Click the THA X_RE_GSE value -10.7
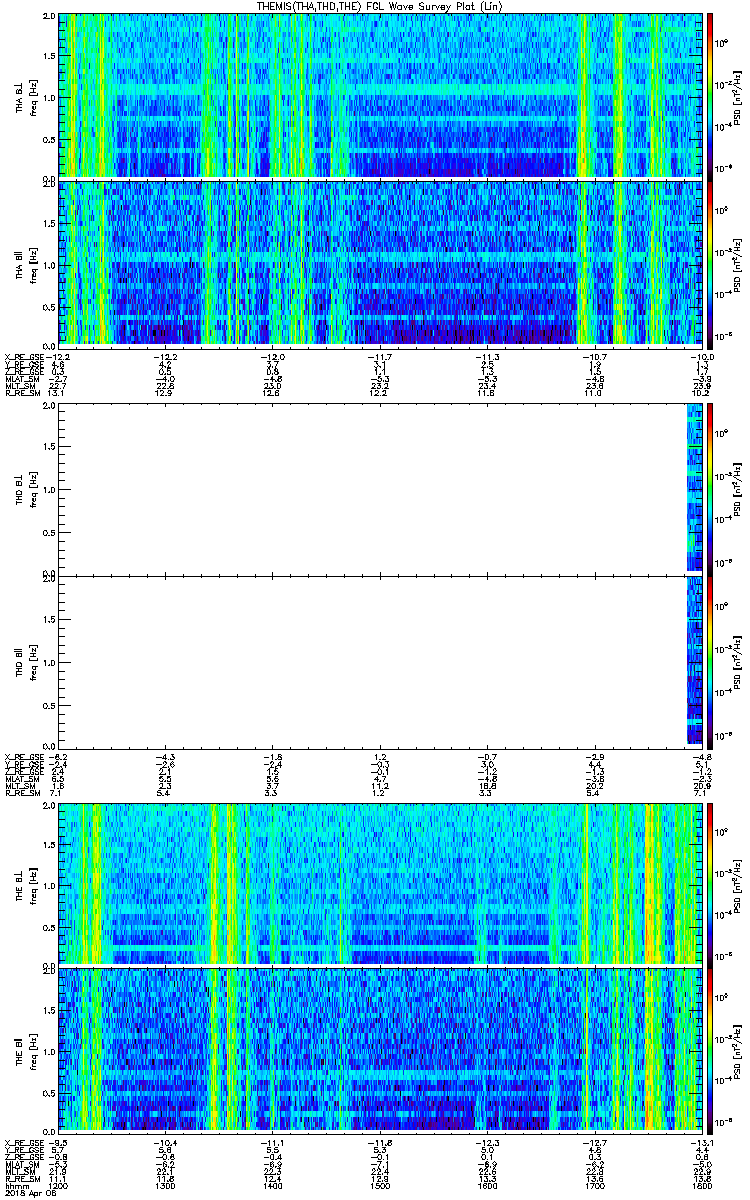The width and height of the screenshot is (750, 1200). click(594, 357)
